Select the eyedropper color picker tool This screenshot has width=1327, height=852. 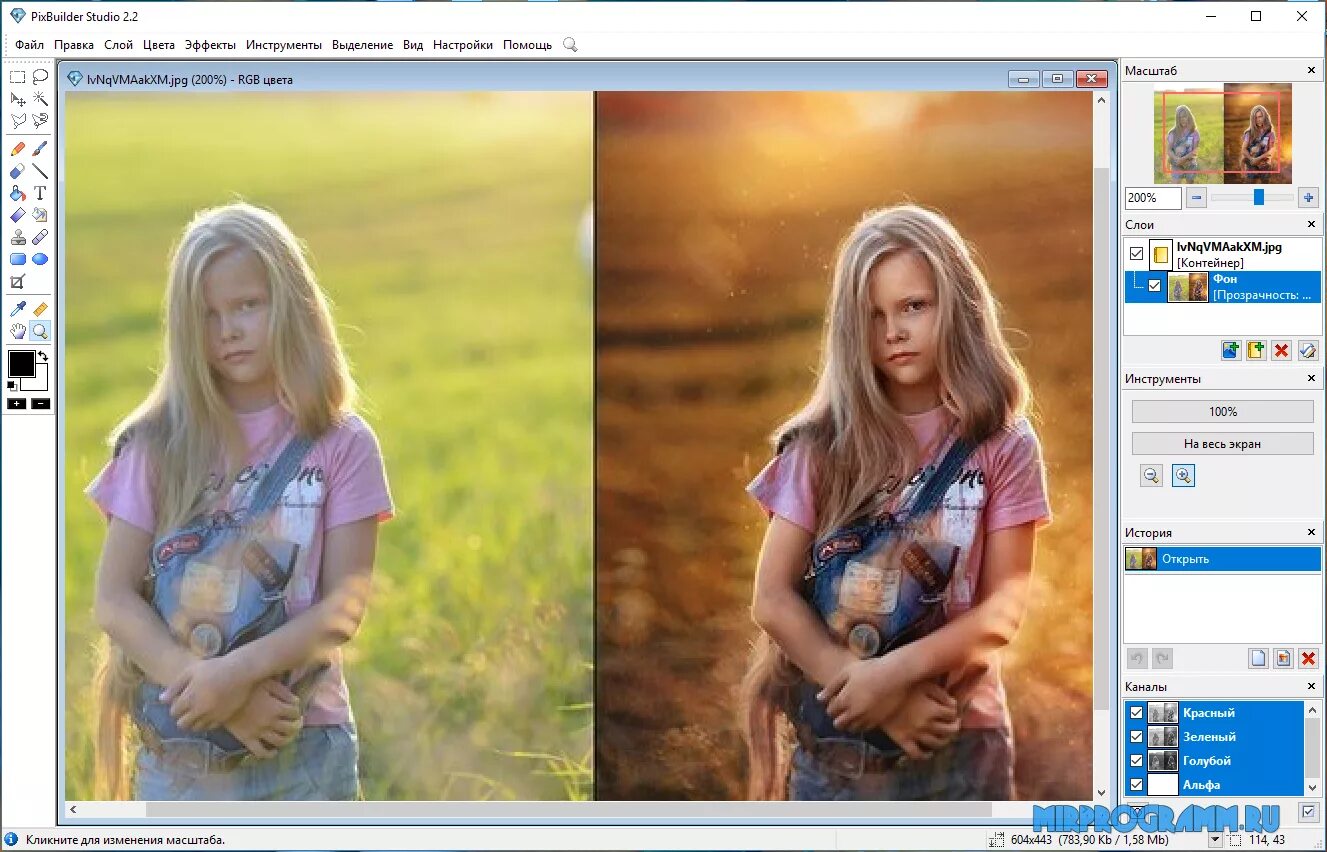(18, 310)
